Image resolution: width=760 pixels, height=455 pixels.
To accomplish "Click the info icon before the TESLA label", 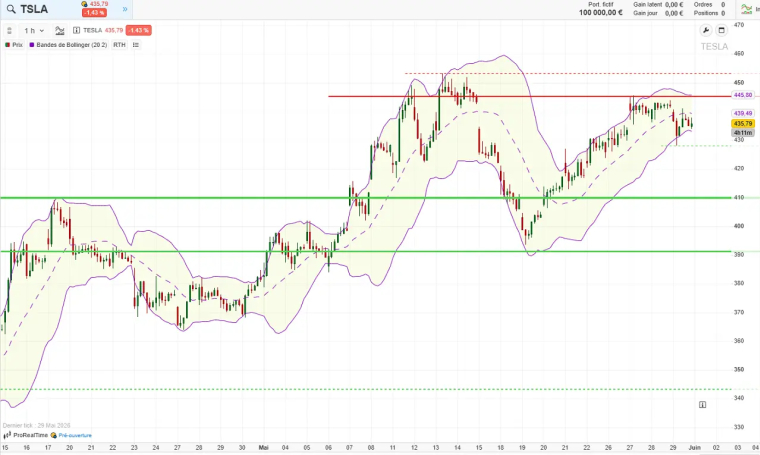I will tap(77, 30).
